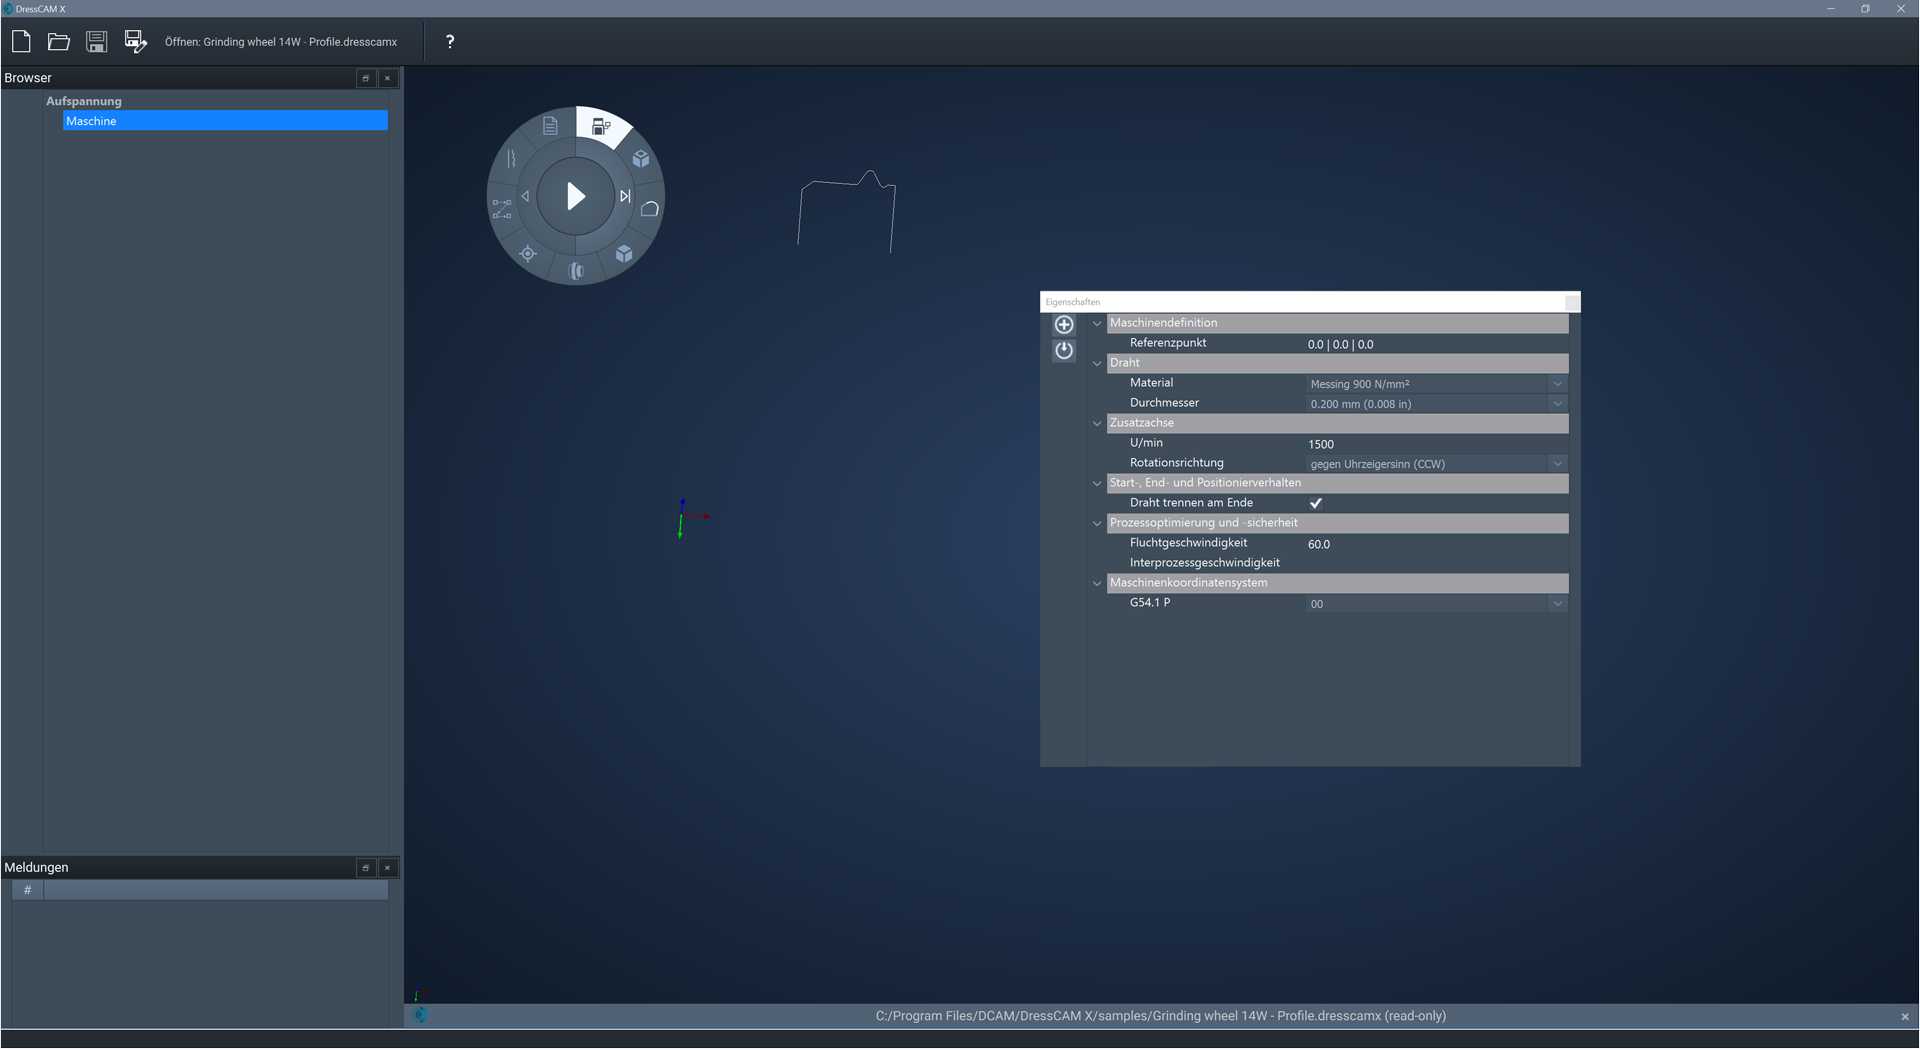Screen dimensions: 1920x1050
Task: Collapse the Zusatzachse section
Action: click(x=1097, y=423)
